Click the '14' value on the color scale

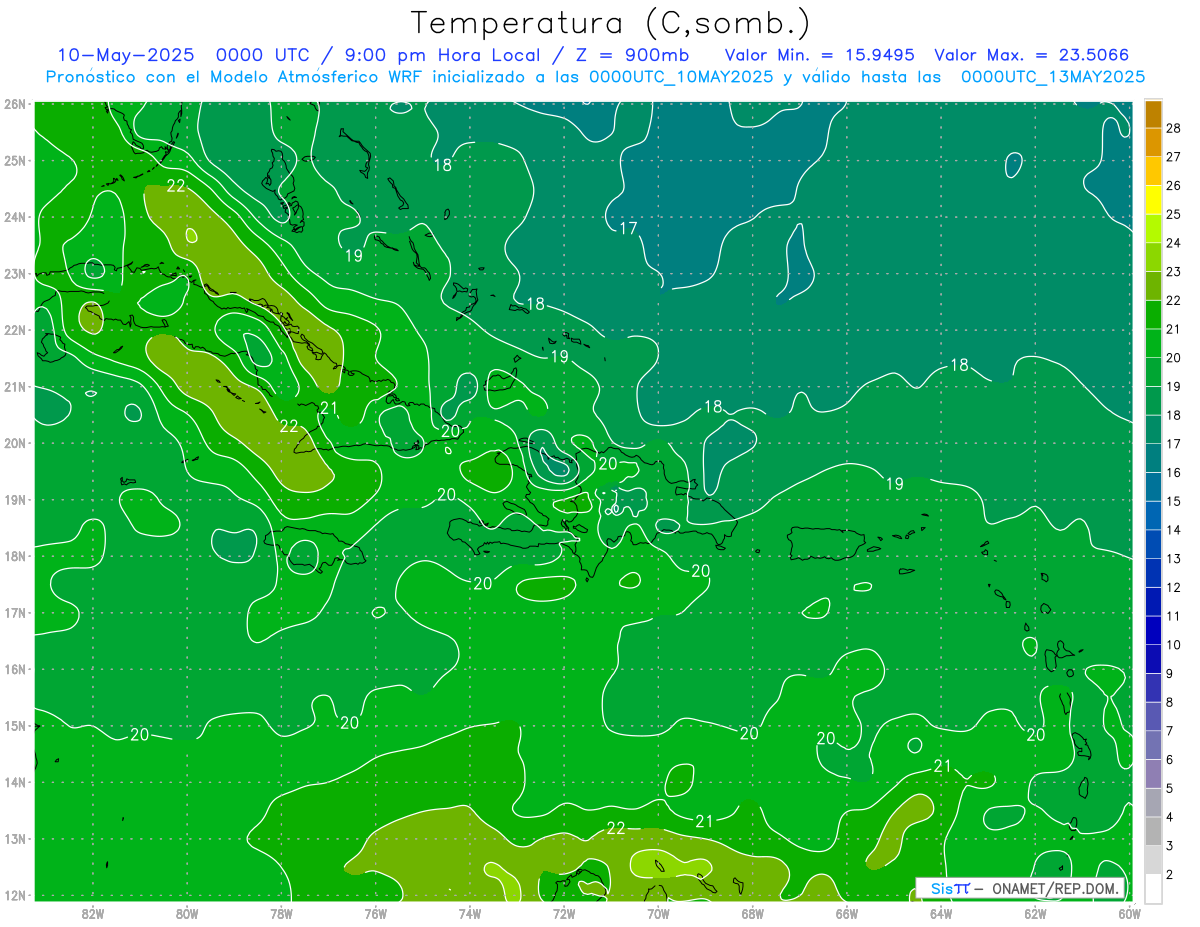click(1174, 530)
